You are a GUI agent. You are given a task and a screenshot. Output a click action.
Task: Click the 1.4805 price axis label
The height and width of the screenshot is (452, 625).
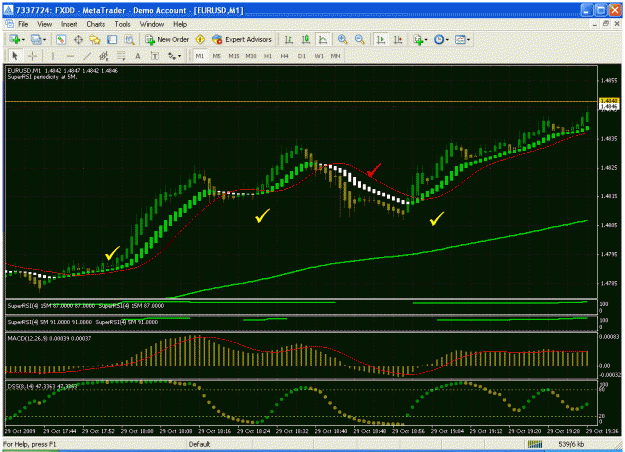[x=609, y=225]
